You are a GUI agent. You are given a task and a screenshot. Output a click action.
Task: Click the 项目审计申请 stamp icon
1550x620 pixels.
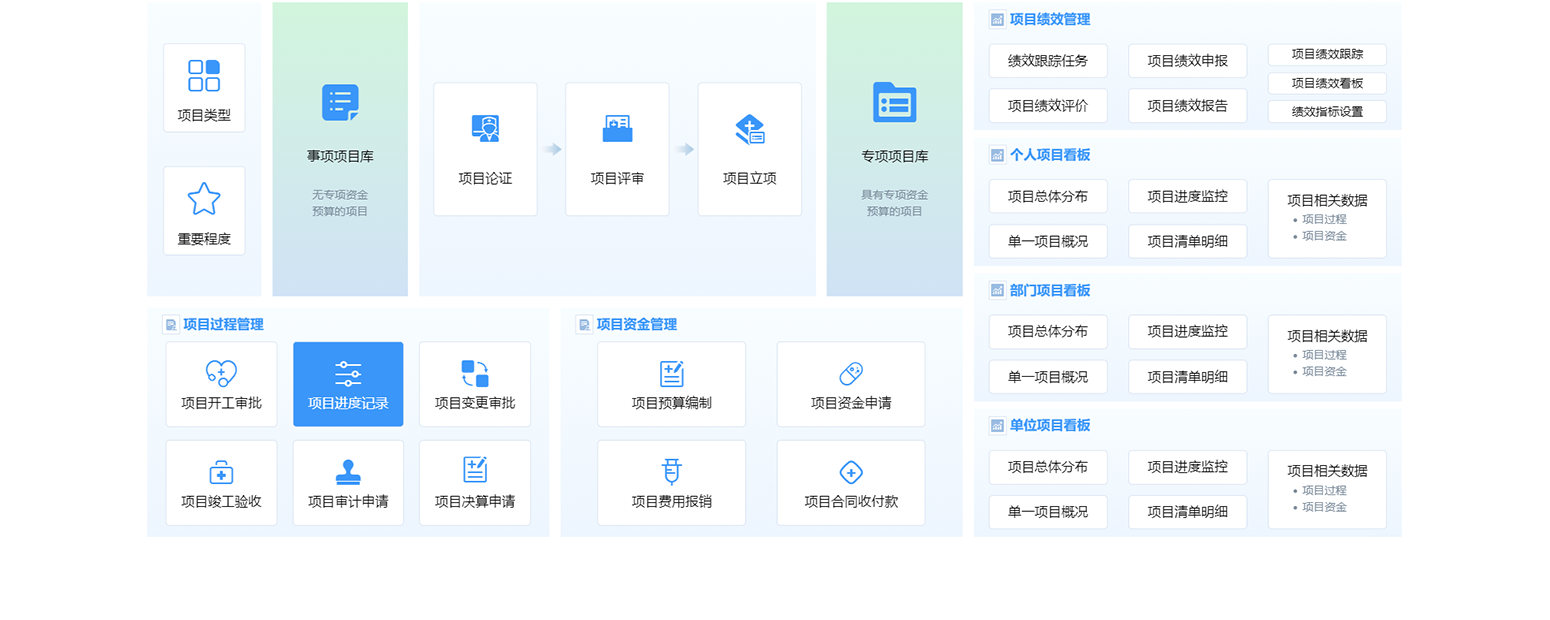coord(348,471)
